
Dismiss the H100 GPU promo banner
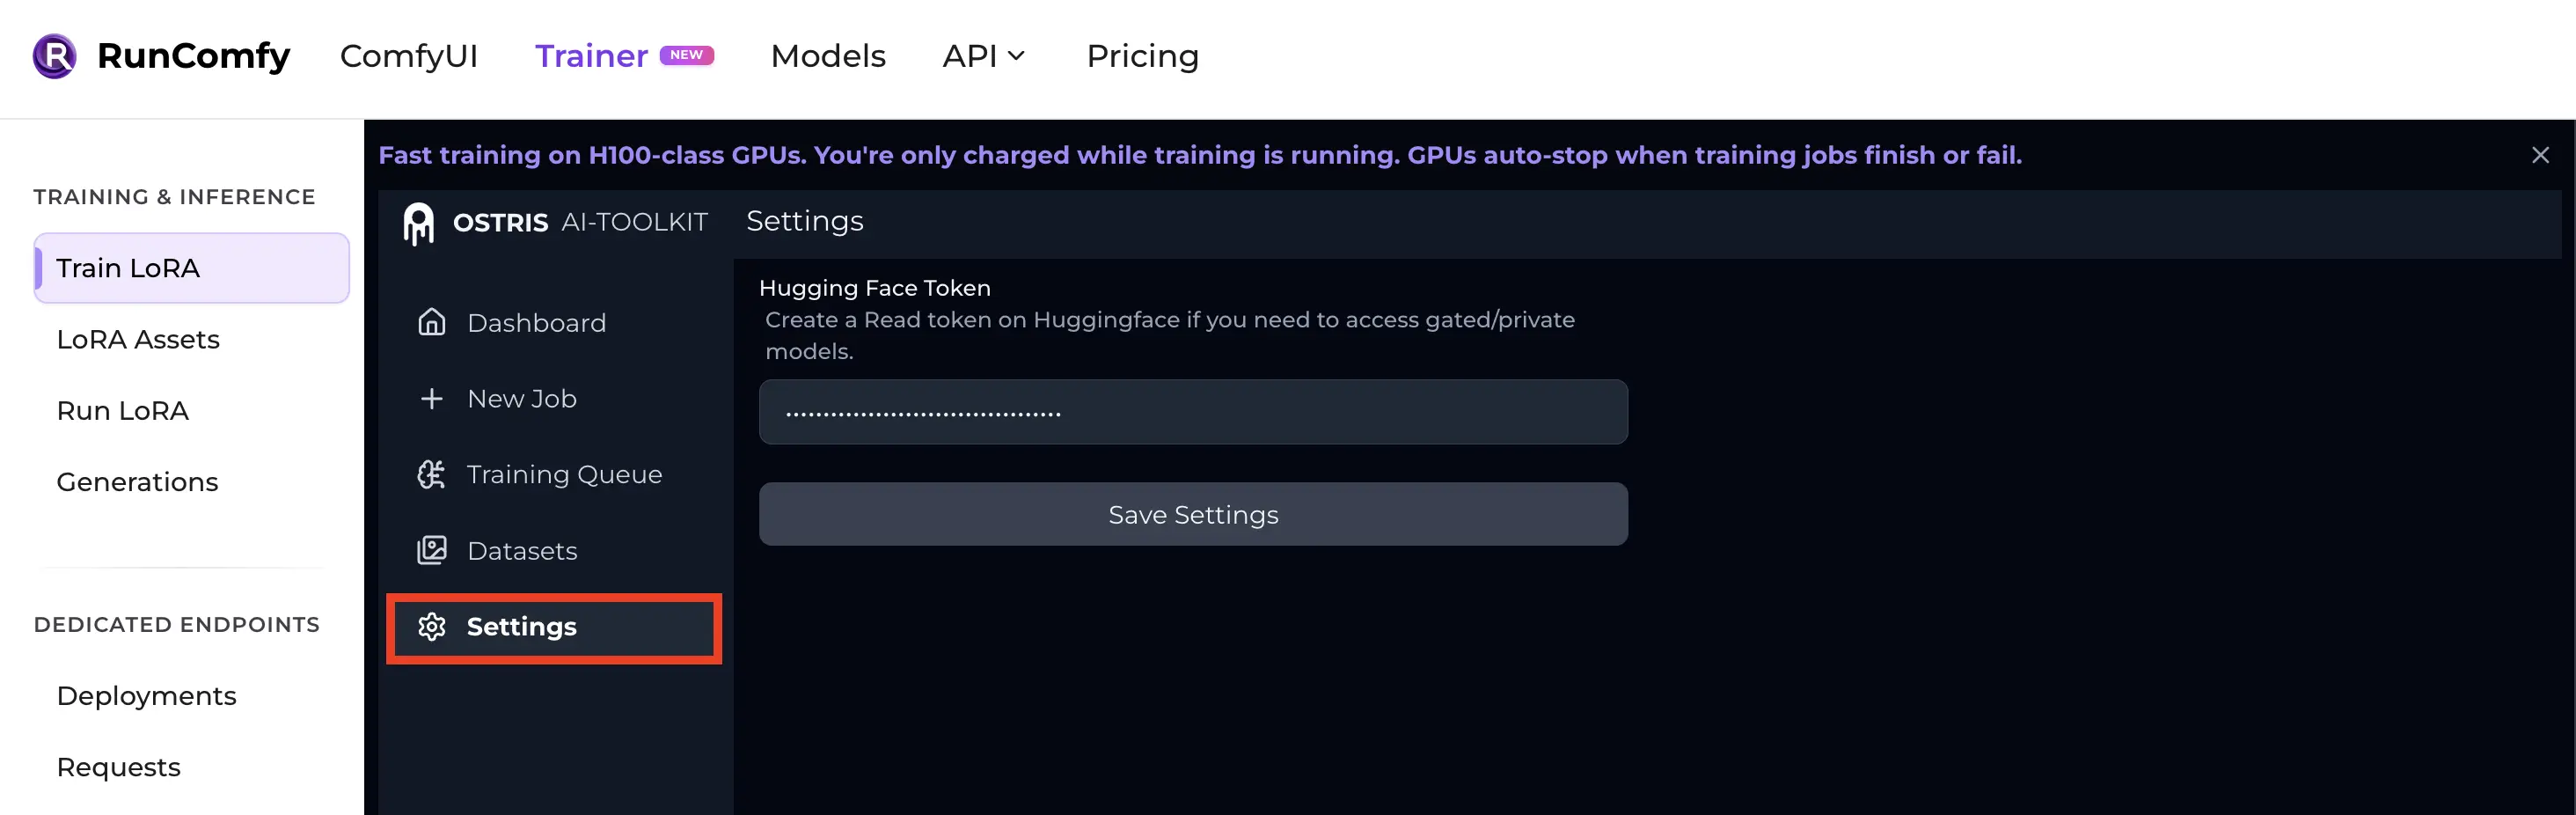tap(2540, 155)
